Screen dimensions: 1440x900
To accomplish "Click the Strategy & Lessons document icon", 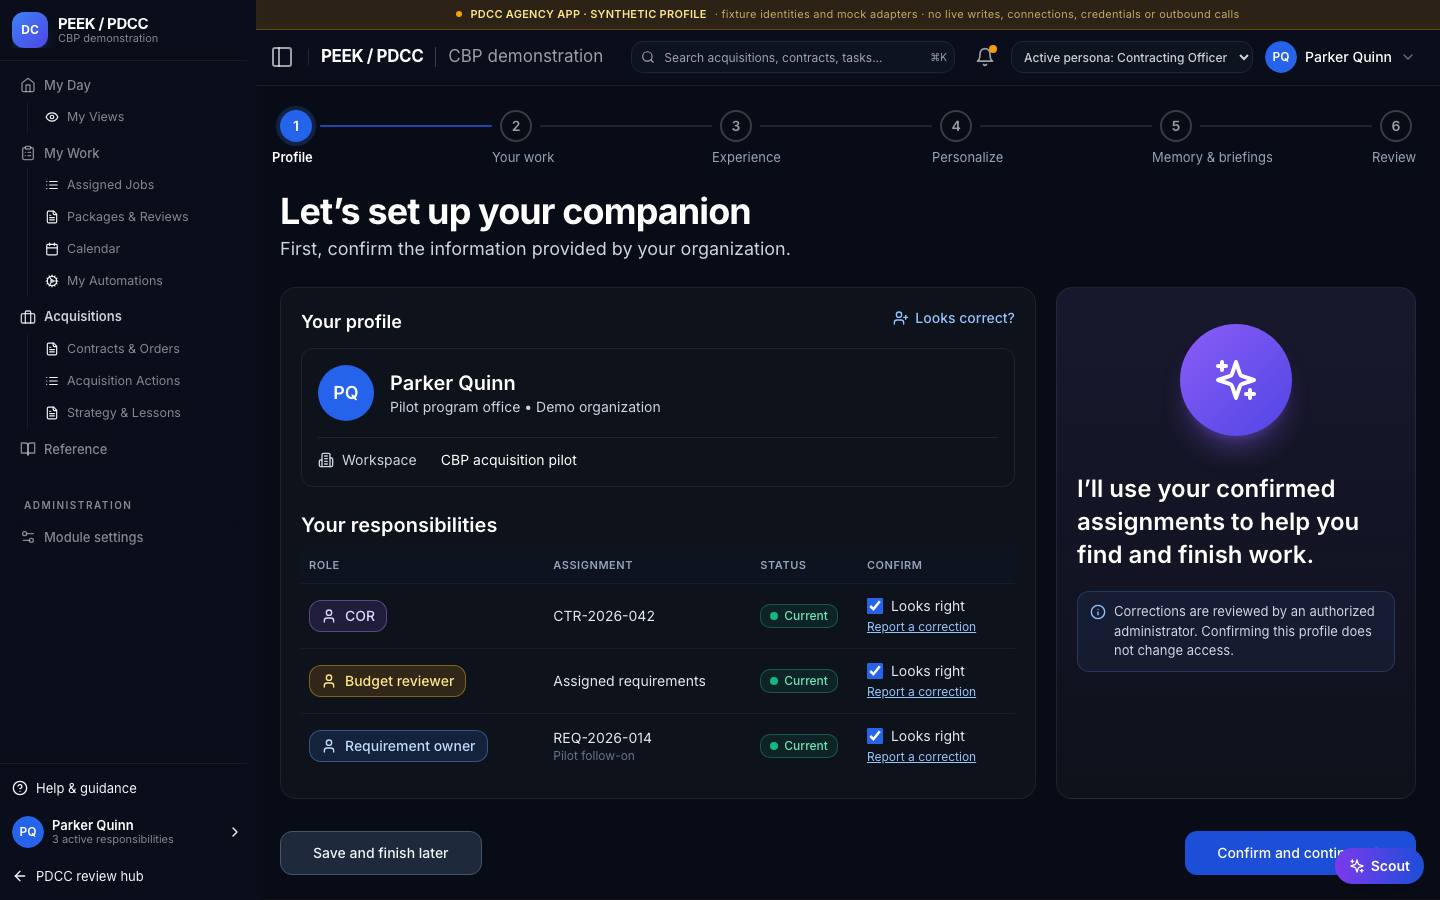I will (52, 413).
